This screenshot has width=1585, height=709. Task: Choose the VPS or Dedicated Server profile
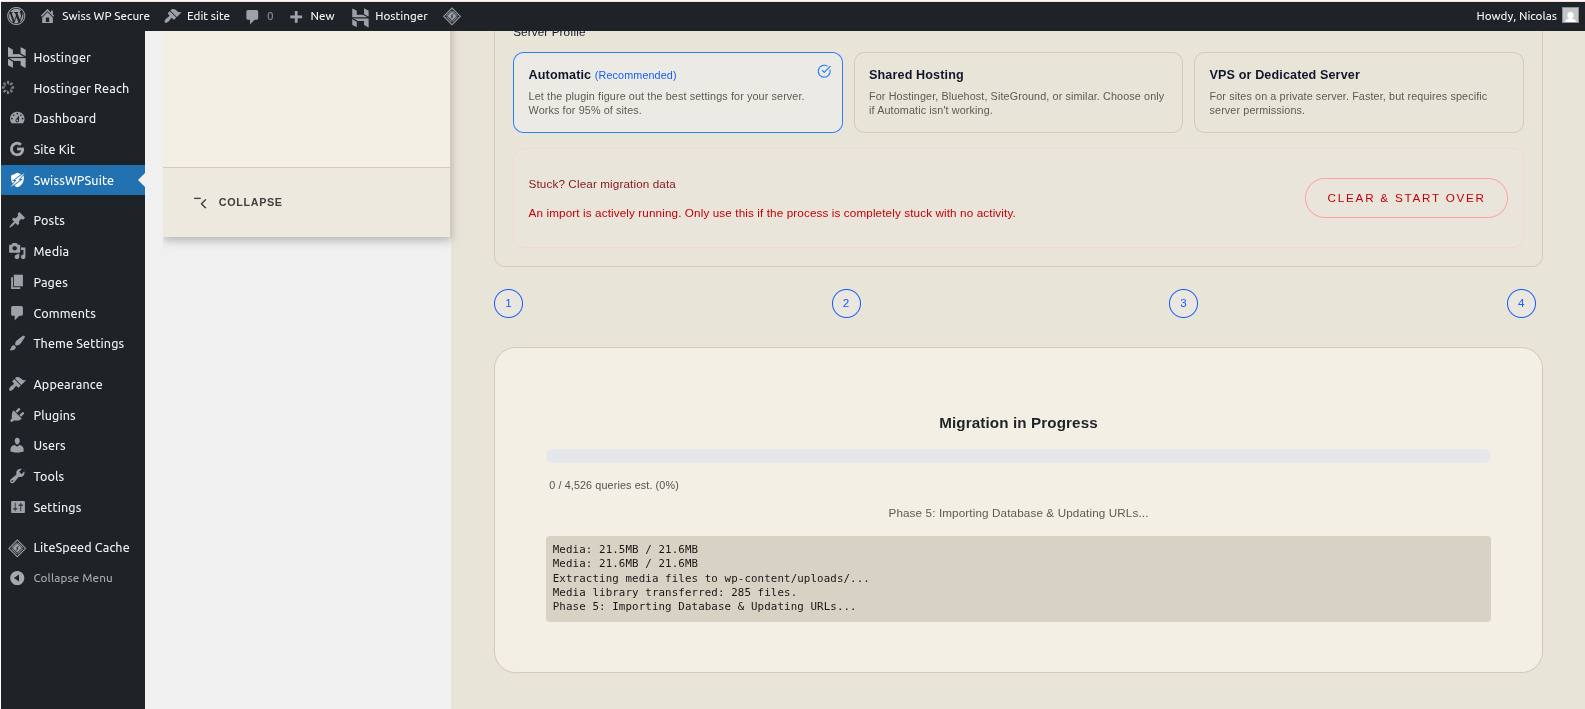tap(1357, 92)
